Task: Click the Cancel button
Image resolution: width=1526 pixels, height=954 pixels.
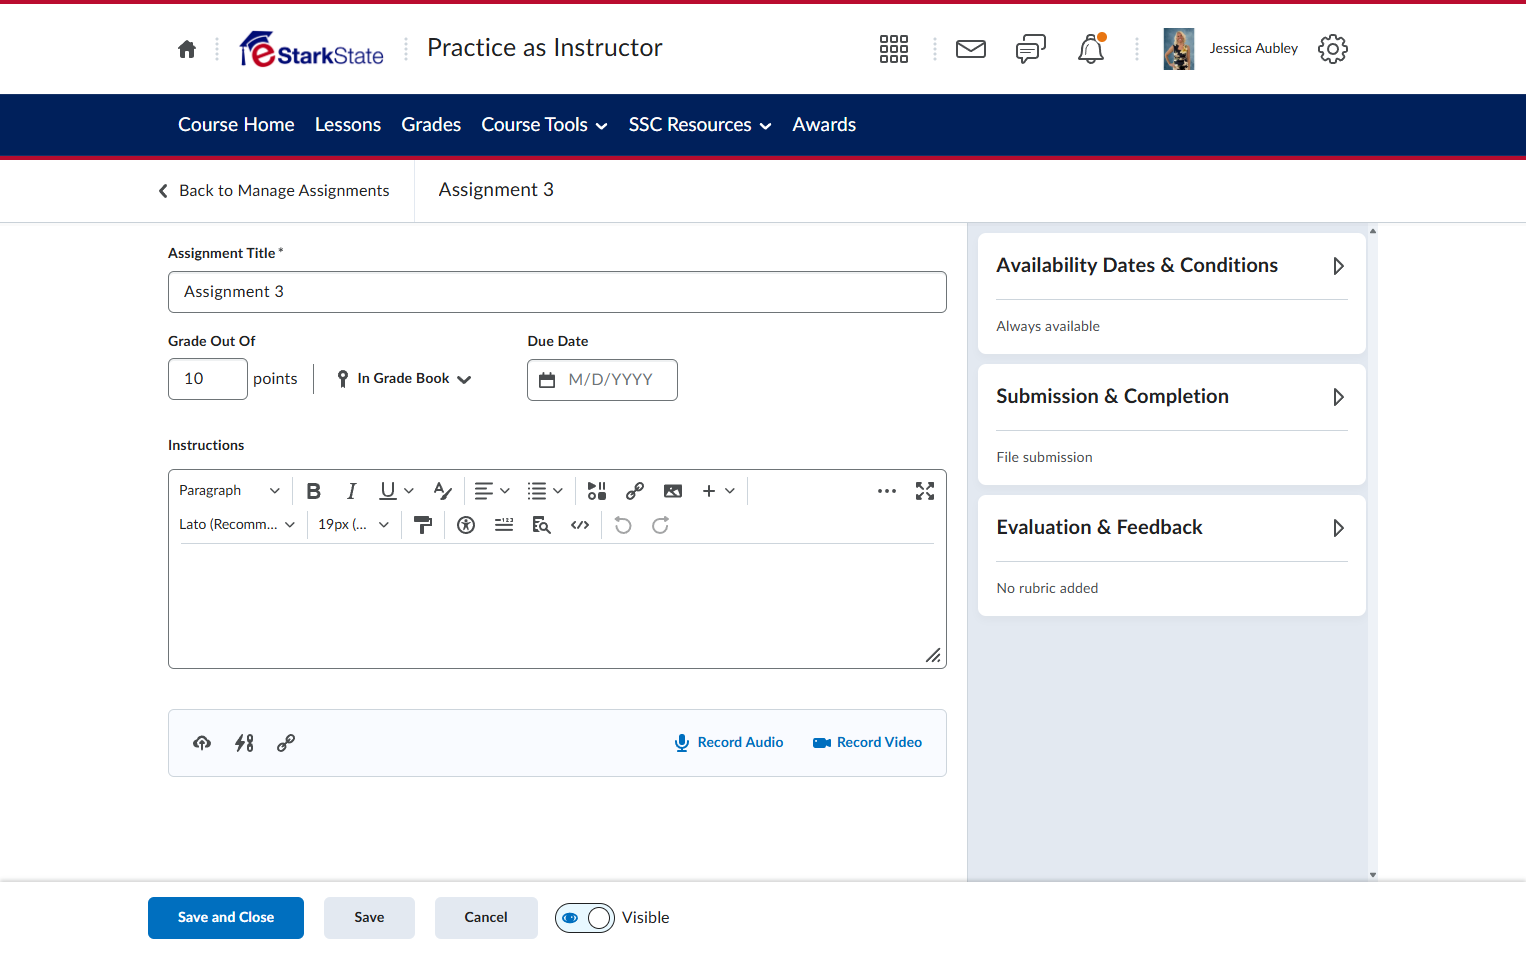Action: tap(486, 918)
